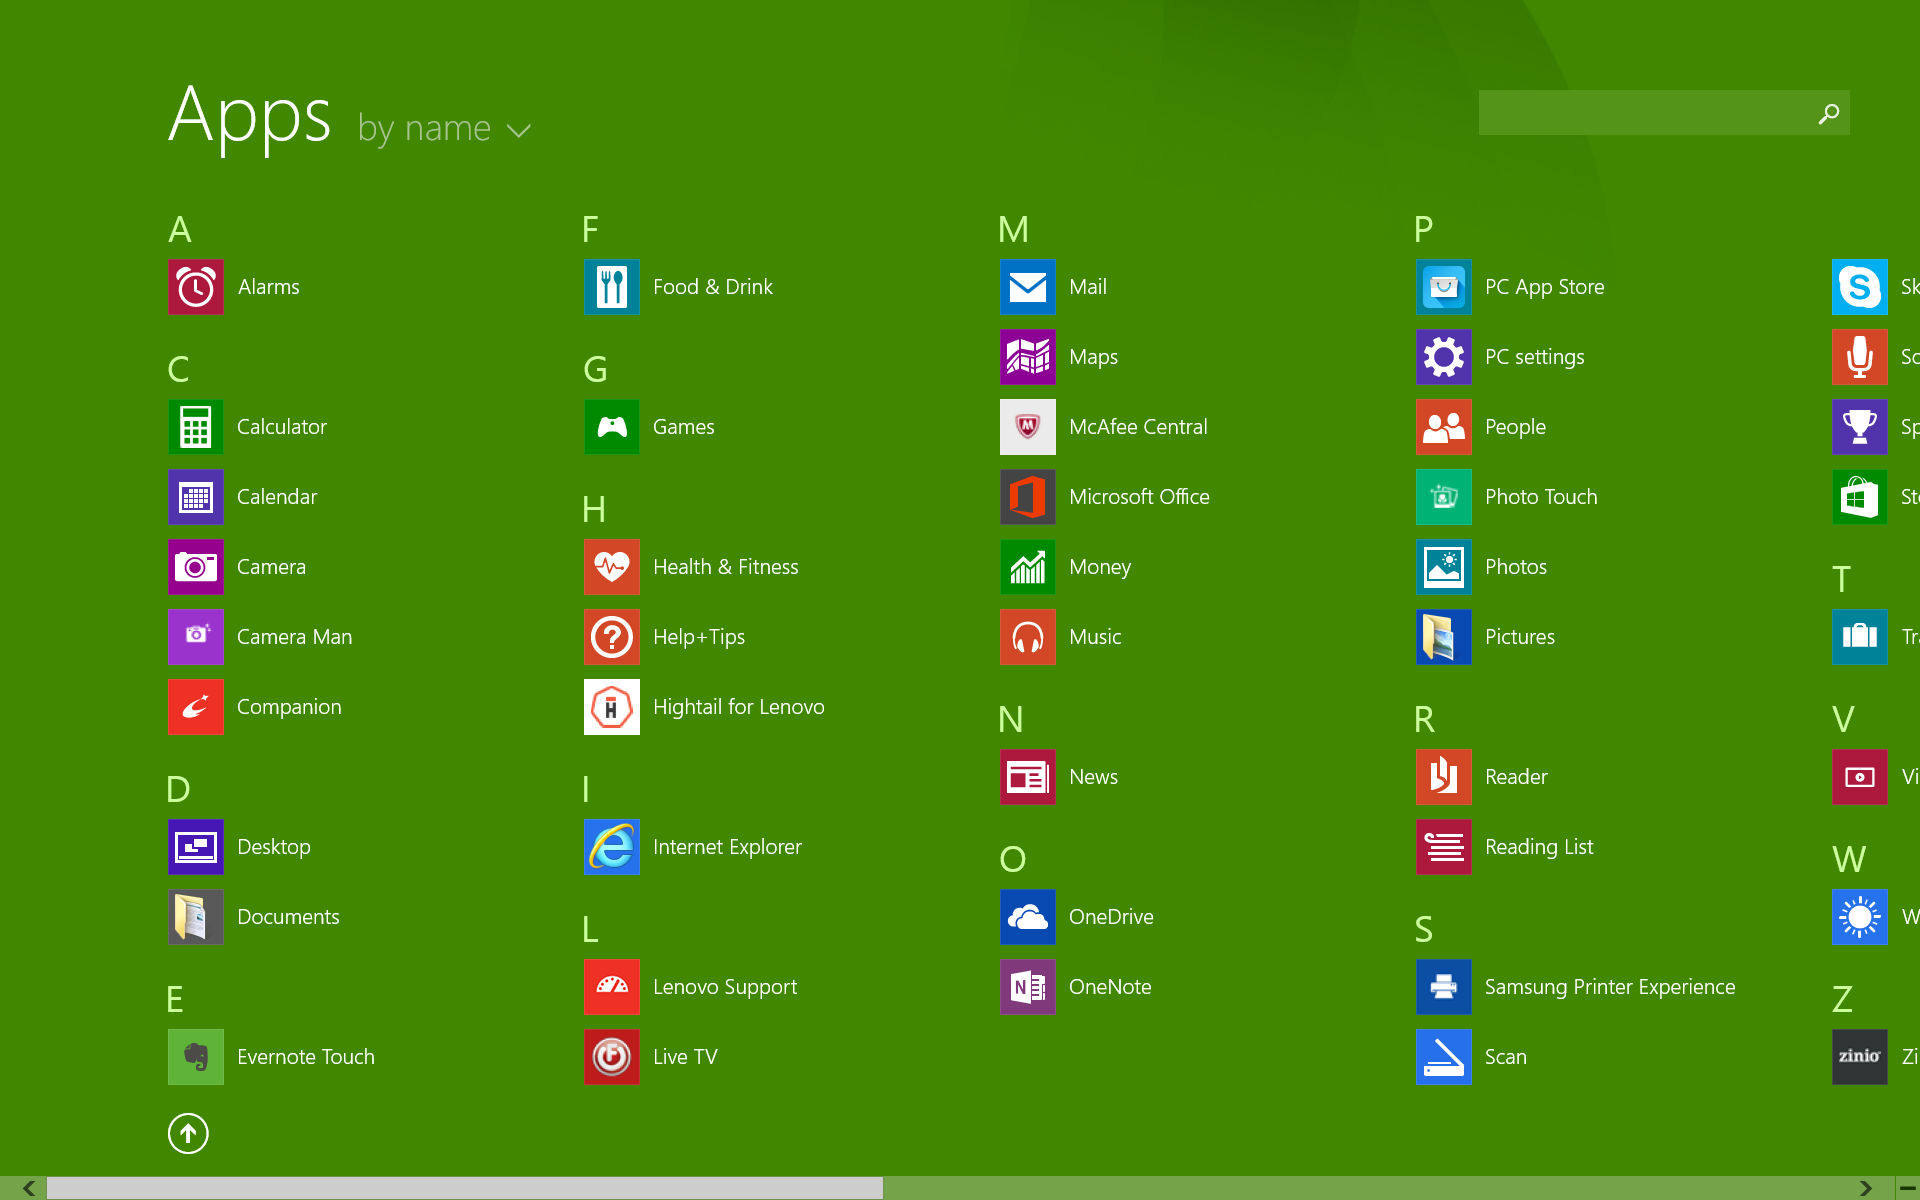Click the 'Samsung Printer Experience' label
The image size is (1920, 1200).
[x=1610, y=987]
